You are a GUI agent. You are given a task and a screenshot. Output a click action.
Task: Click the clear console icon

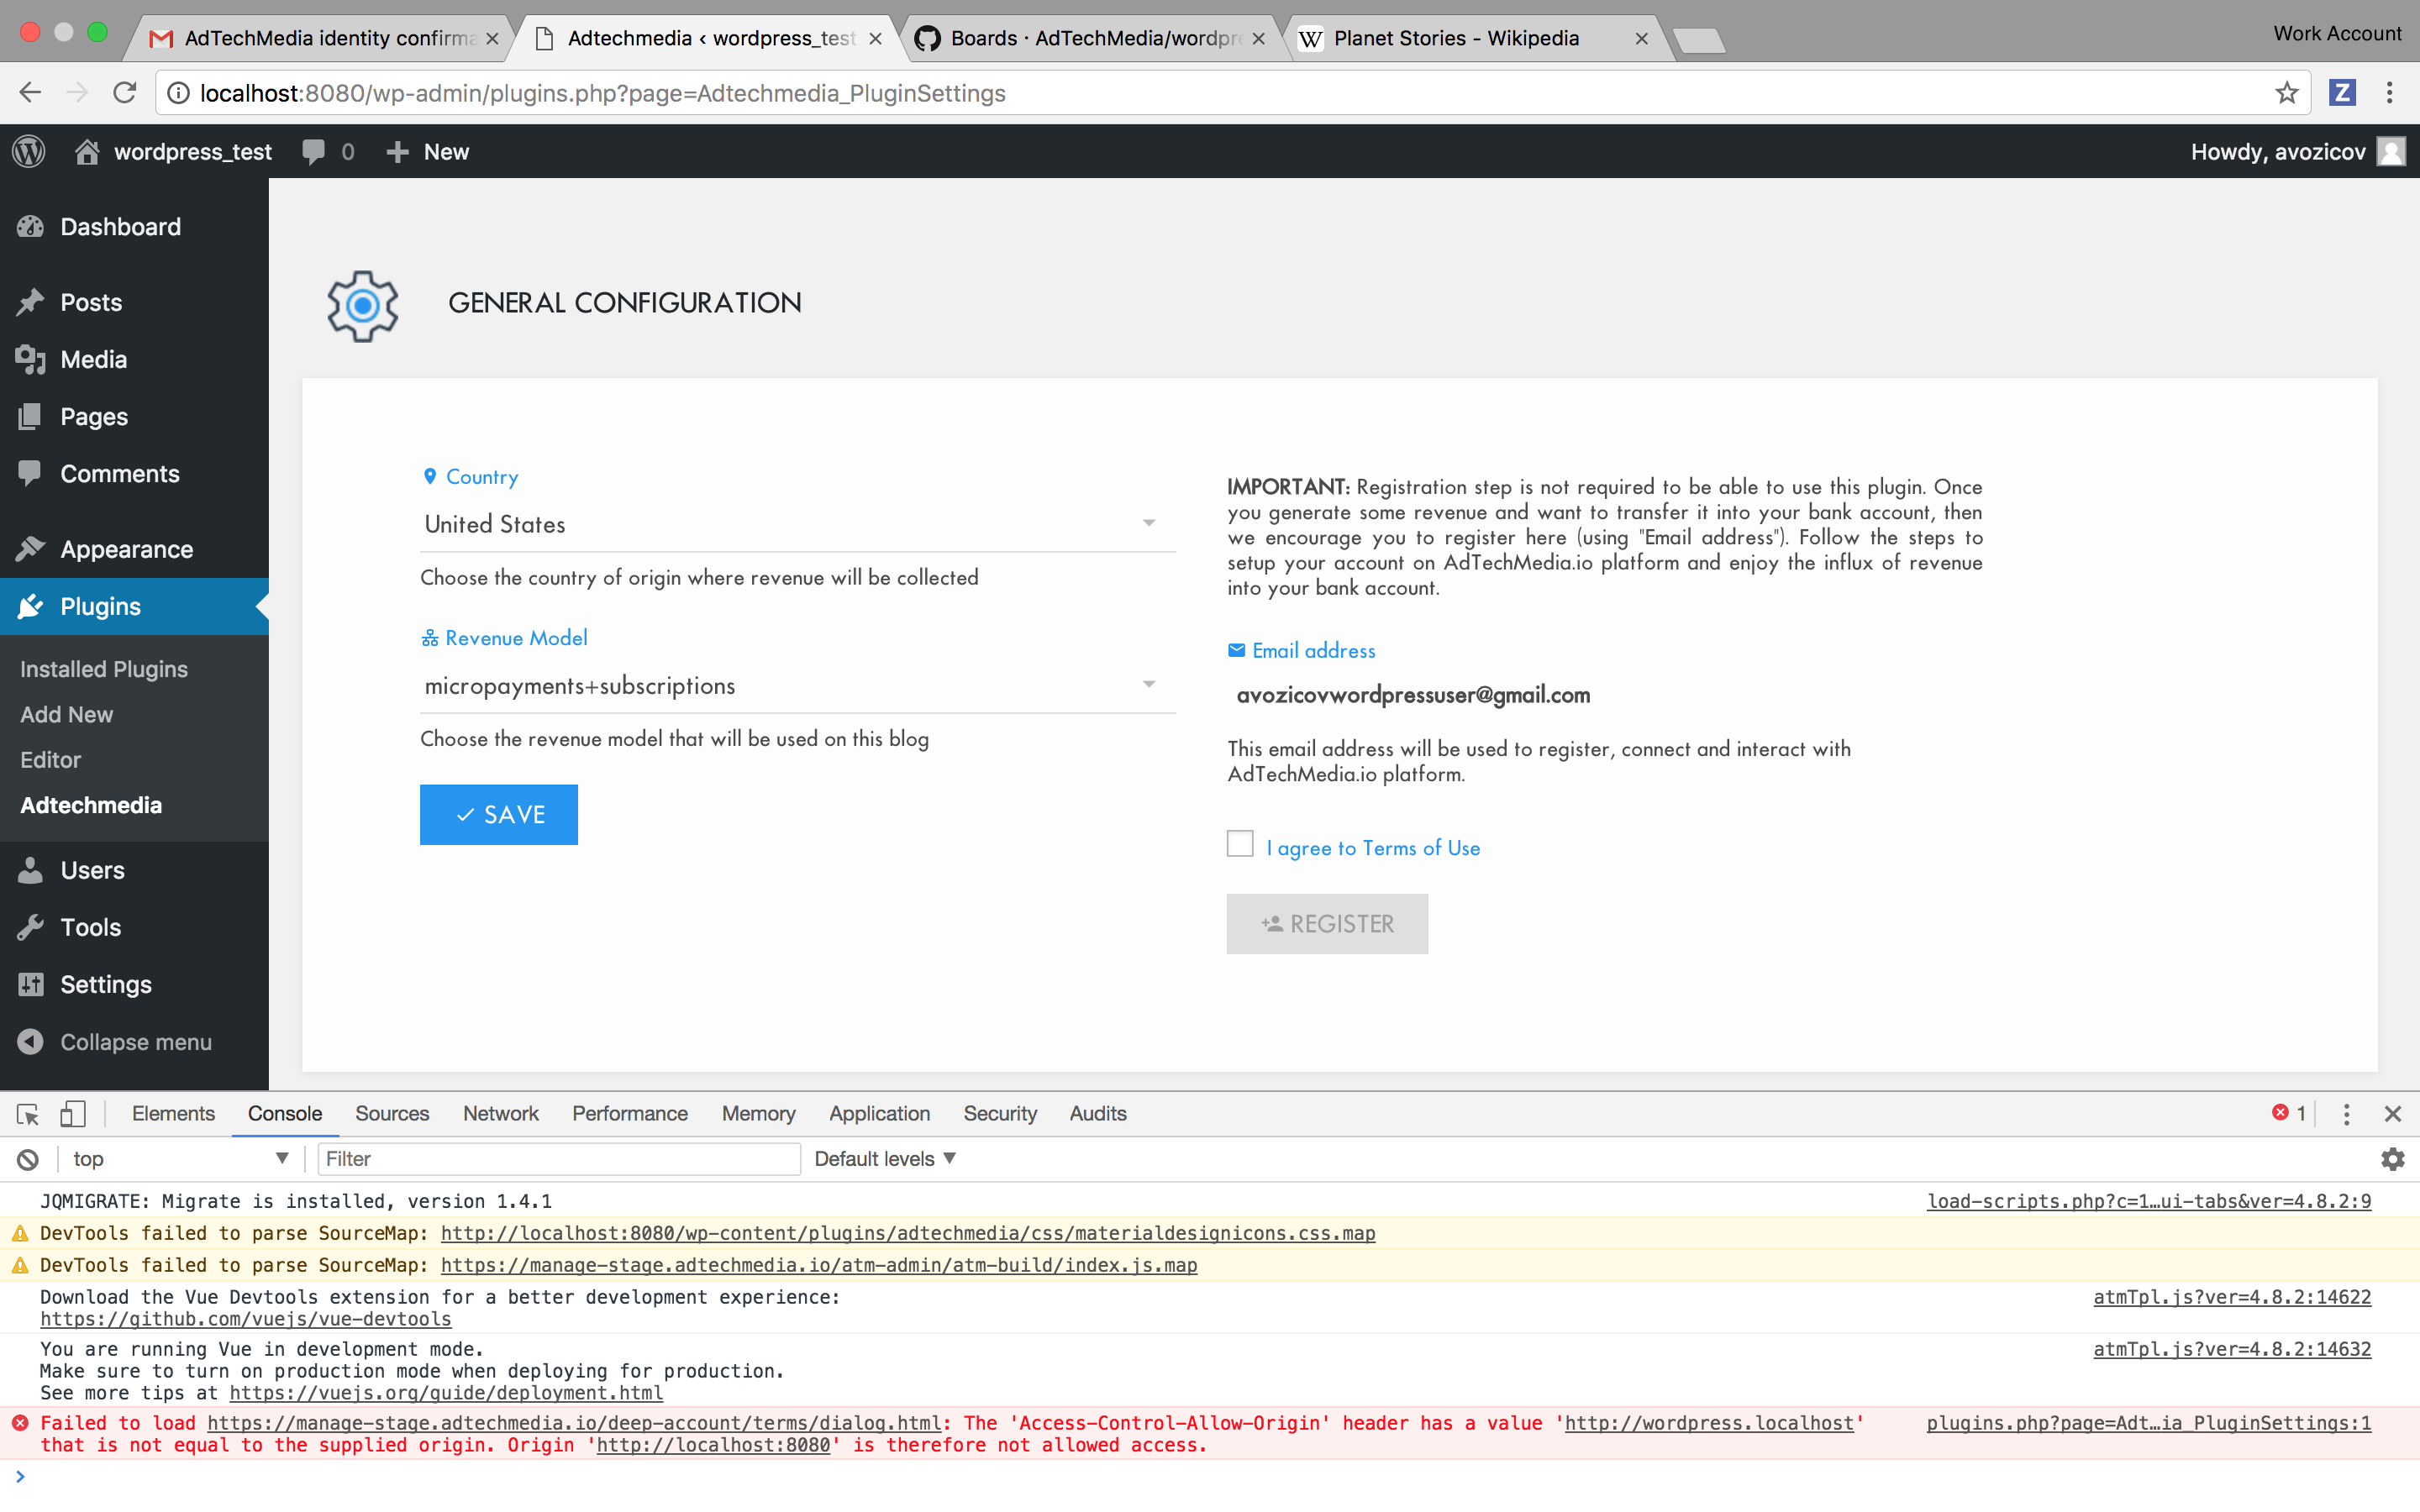pos(27,1159)
